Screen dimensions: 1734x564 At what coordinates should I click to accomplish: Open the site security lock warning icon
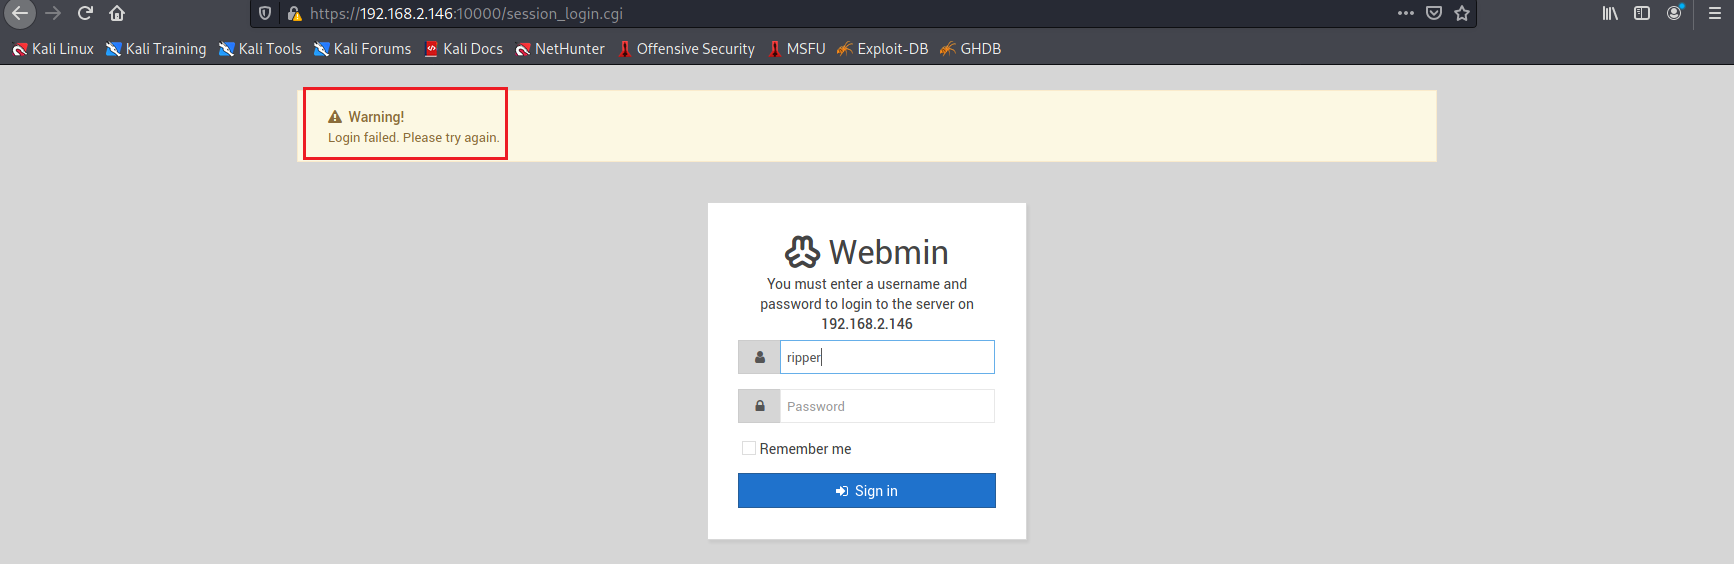tap(294, 13)
